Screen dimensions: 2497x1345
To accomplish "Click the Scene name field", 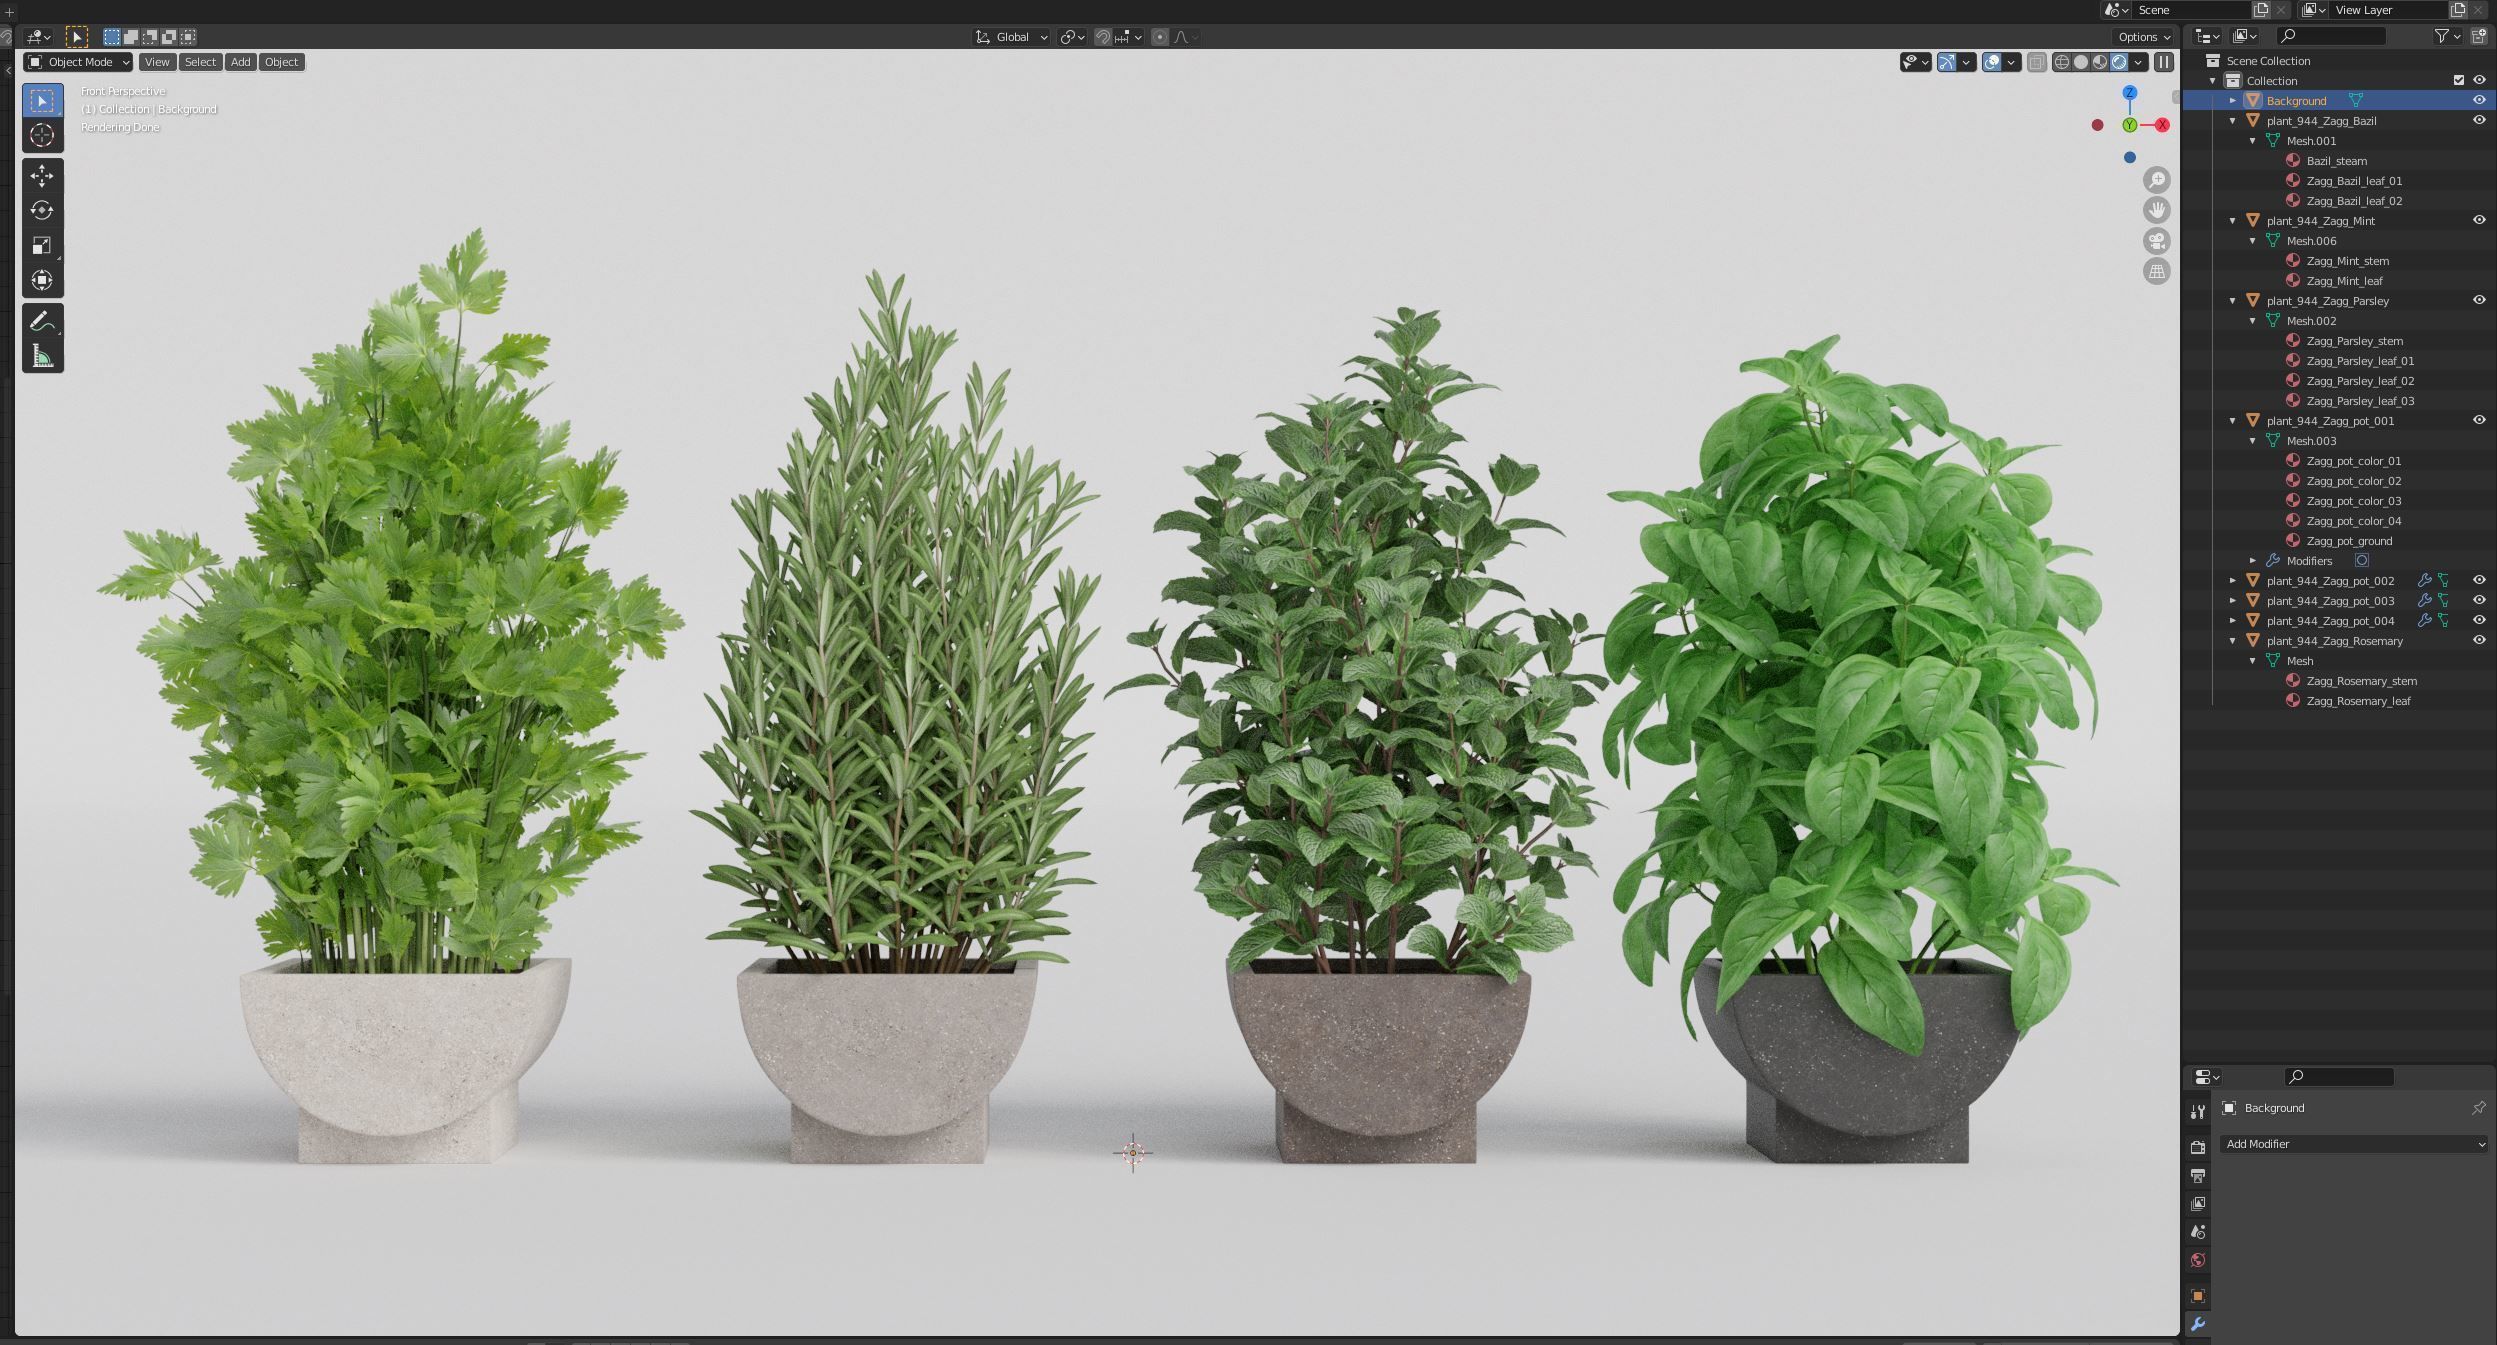I will 2190,9.
